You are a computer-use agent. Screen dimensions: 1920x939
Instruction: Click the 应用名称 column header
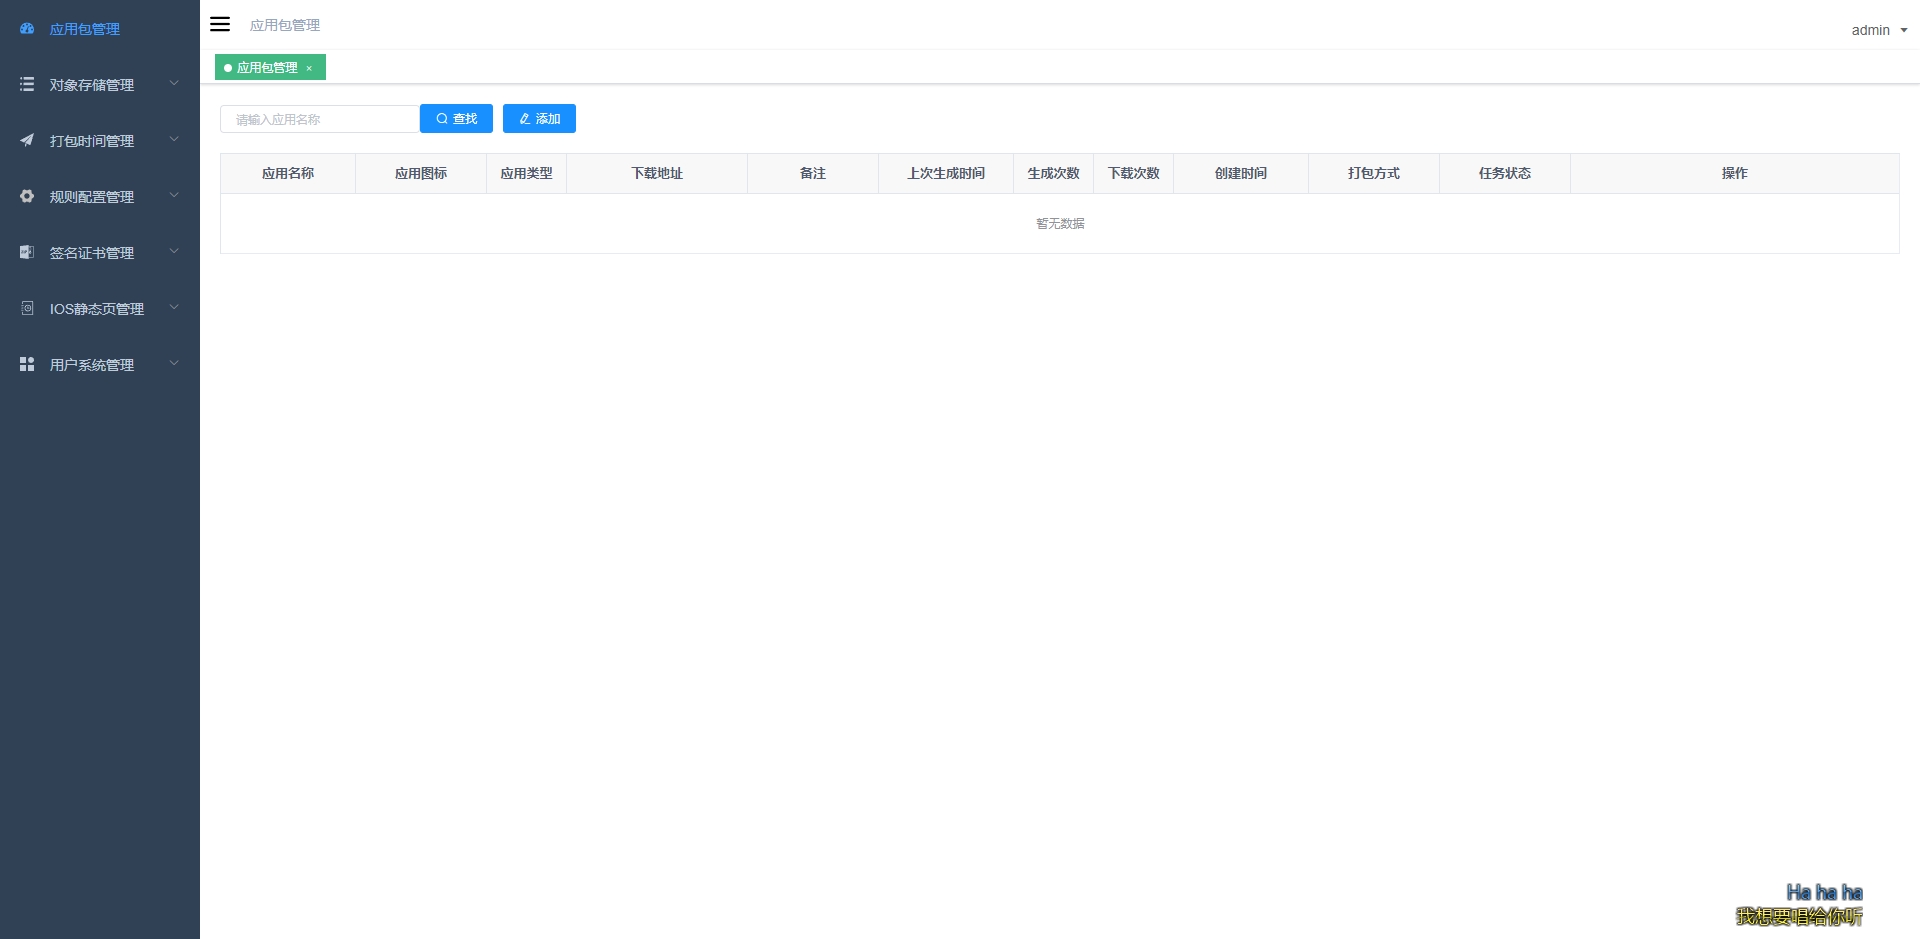tap(288, 173)
